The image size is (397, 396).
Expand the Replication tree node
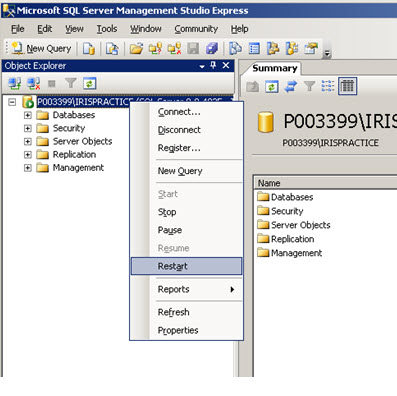click(x=28, y=155)
